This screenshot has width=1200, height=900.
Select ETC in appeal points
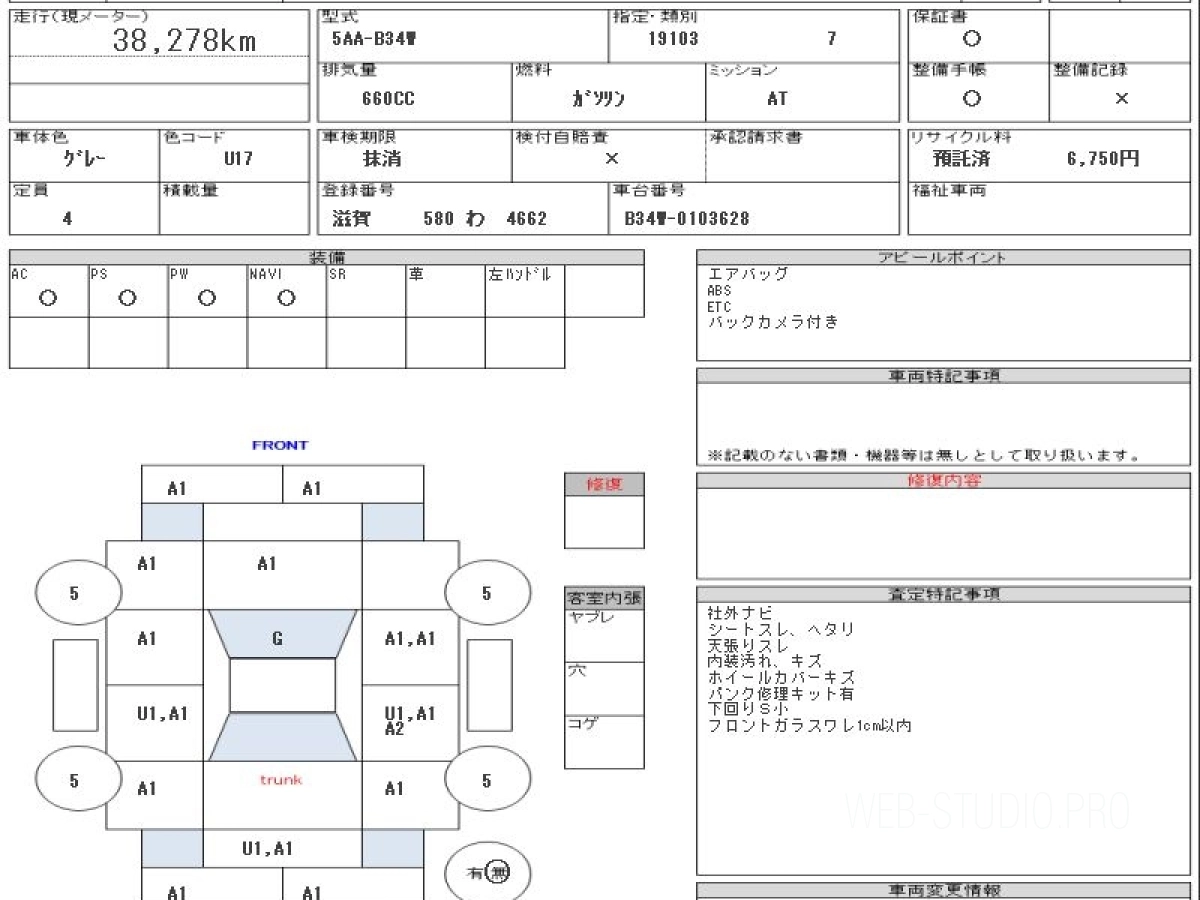point(719,307)
